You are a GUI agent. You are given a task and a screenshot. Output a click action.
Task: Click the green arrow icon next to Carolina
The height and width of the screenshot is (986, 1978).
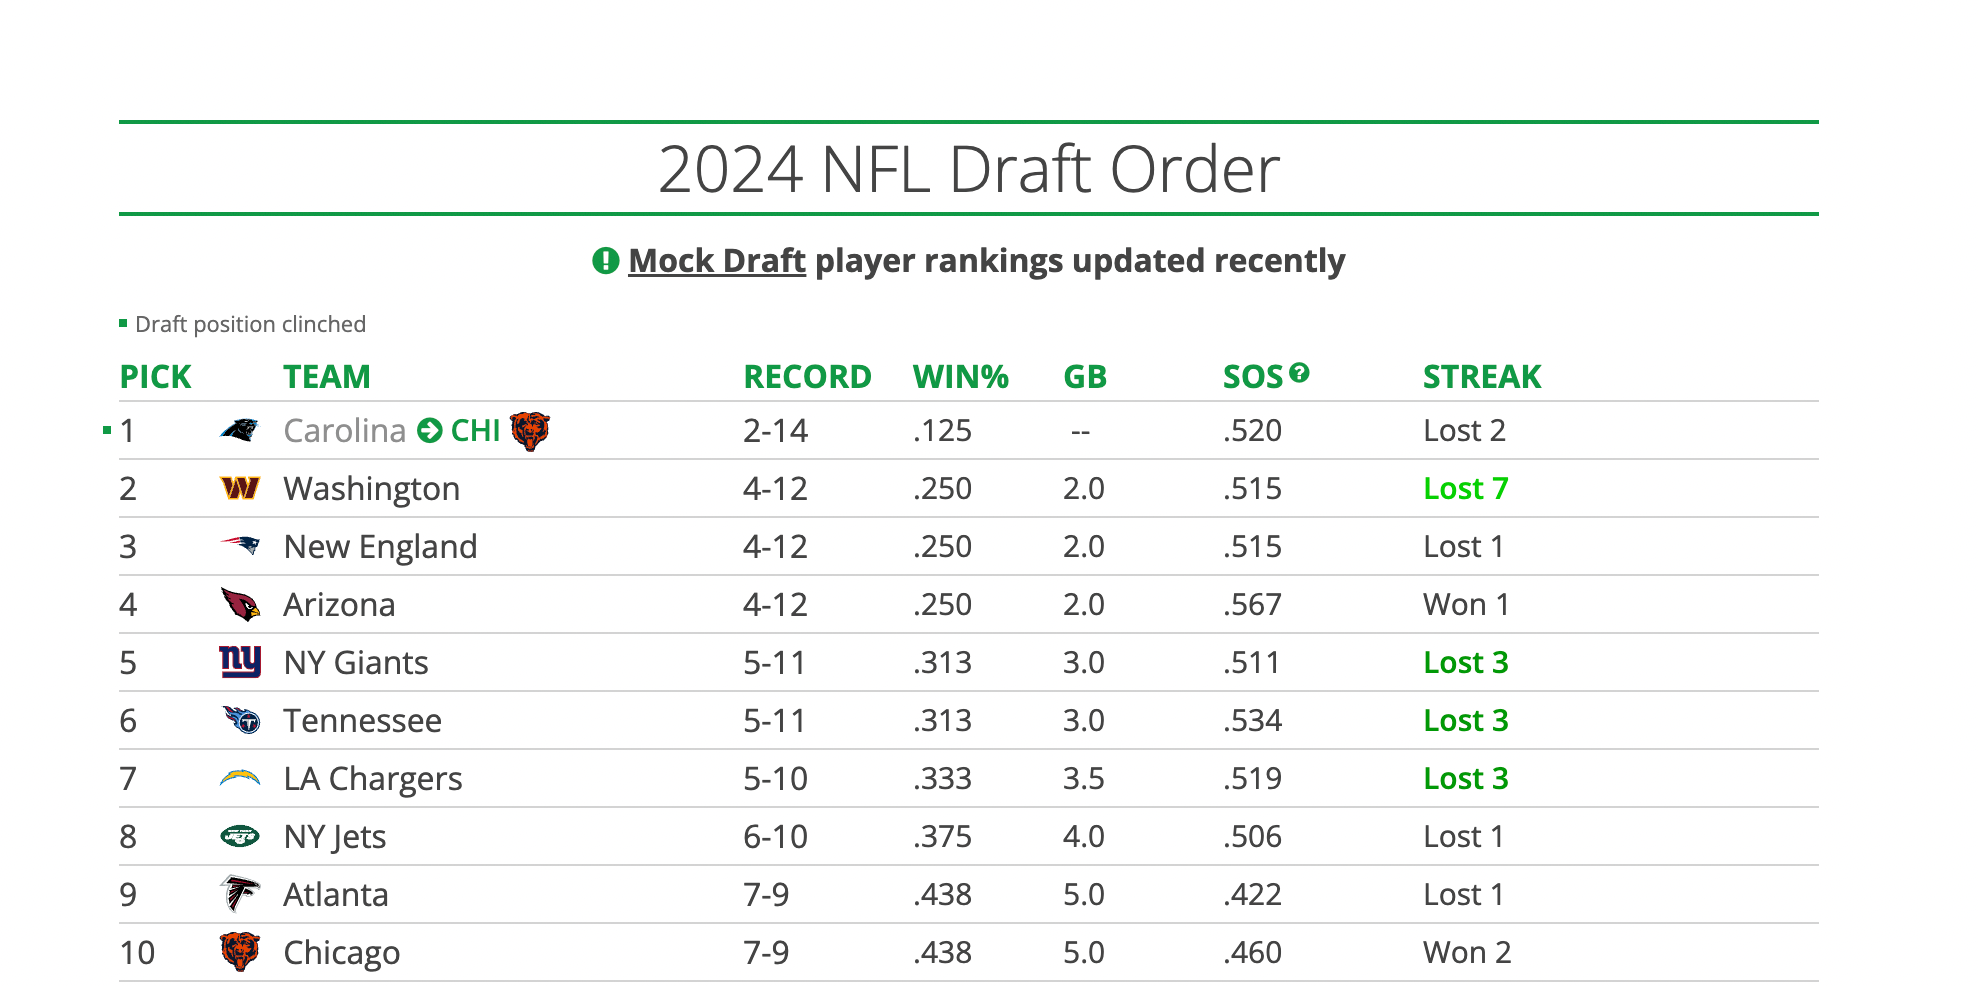pyautogui.click(x=430, y=431)
